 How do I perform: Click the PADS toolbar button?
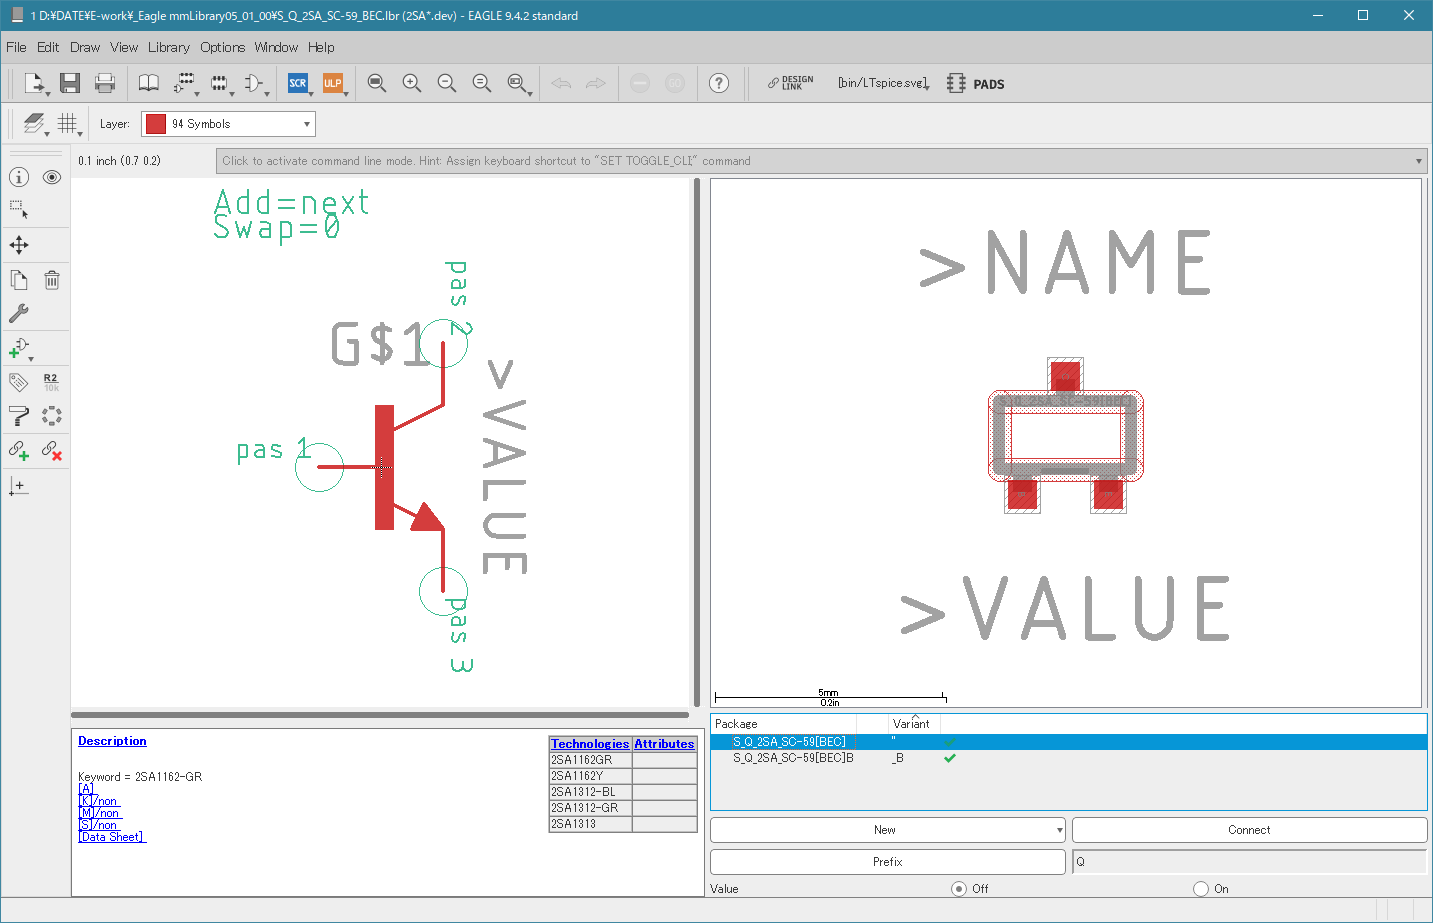(x=976, y=84)
